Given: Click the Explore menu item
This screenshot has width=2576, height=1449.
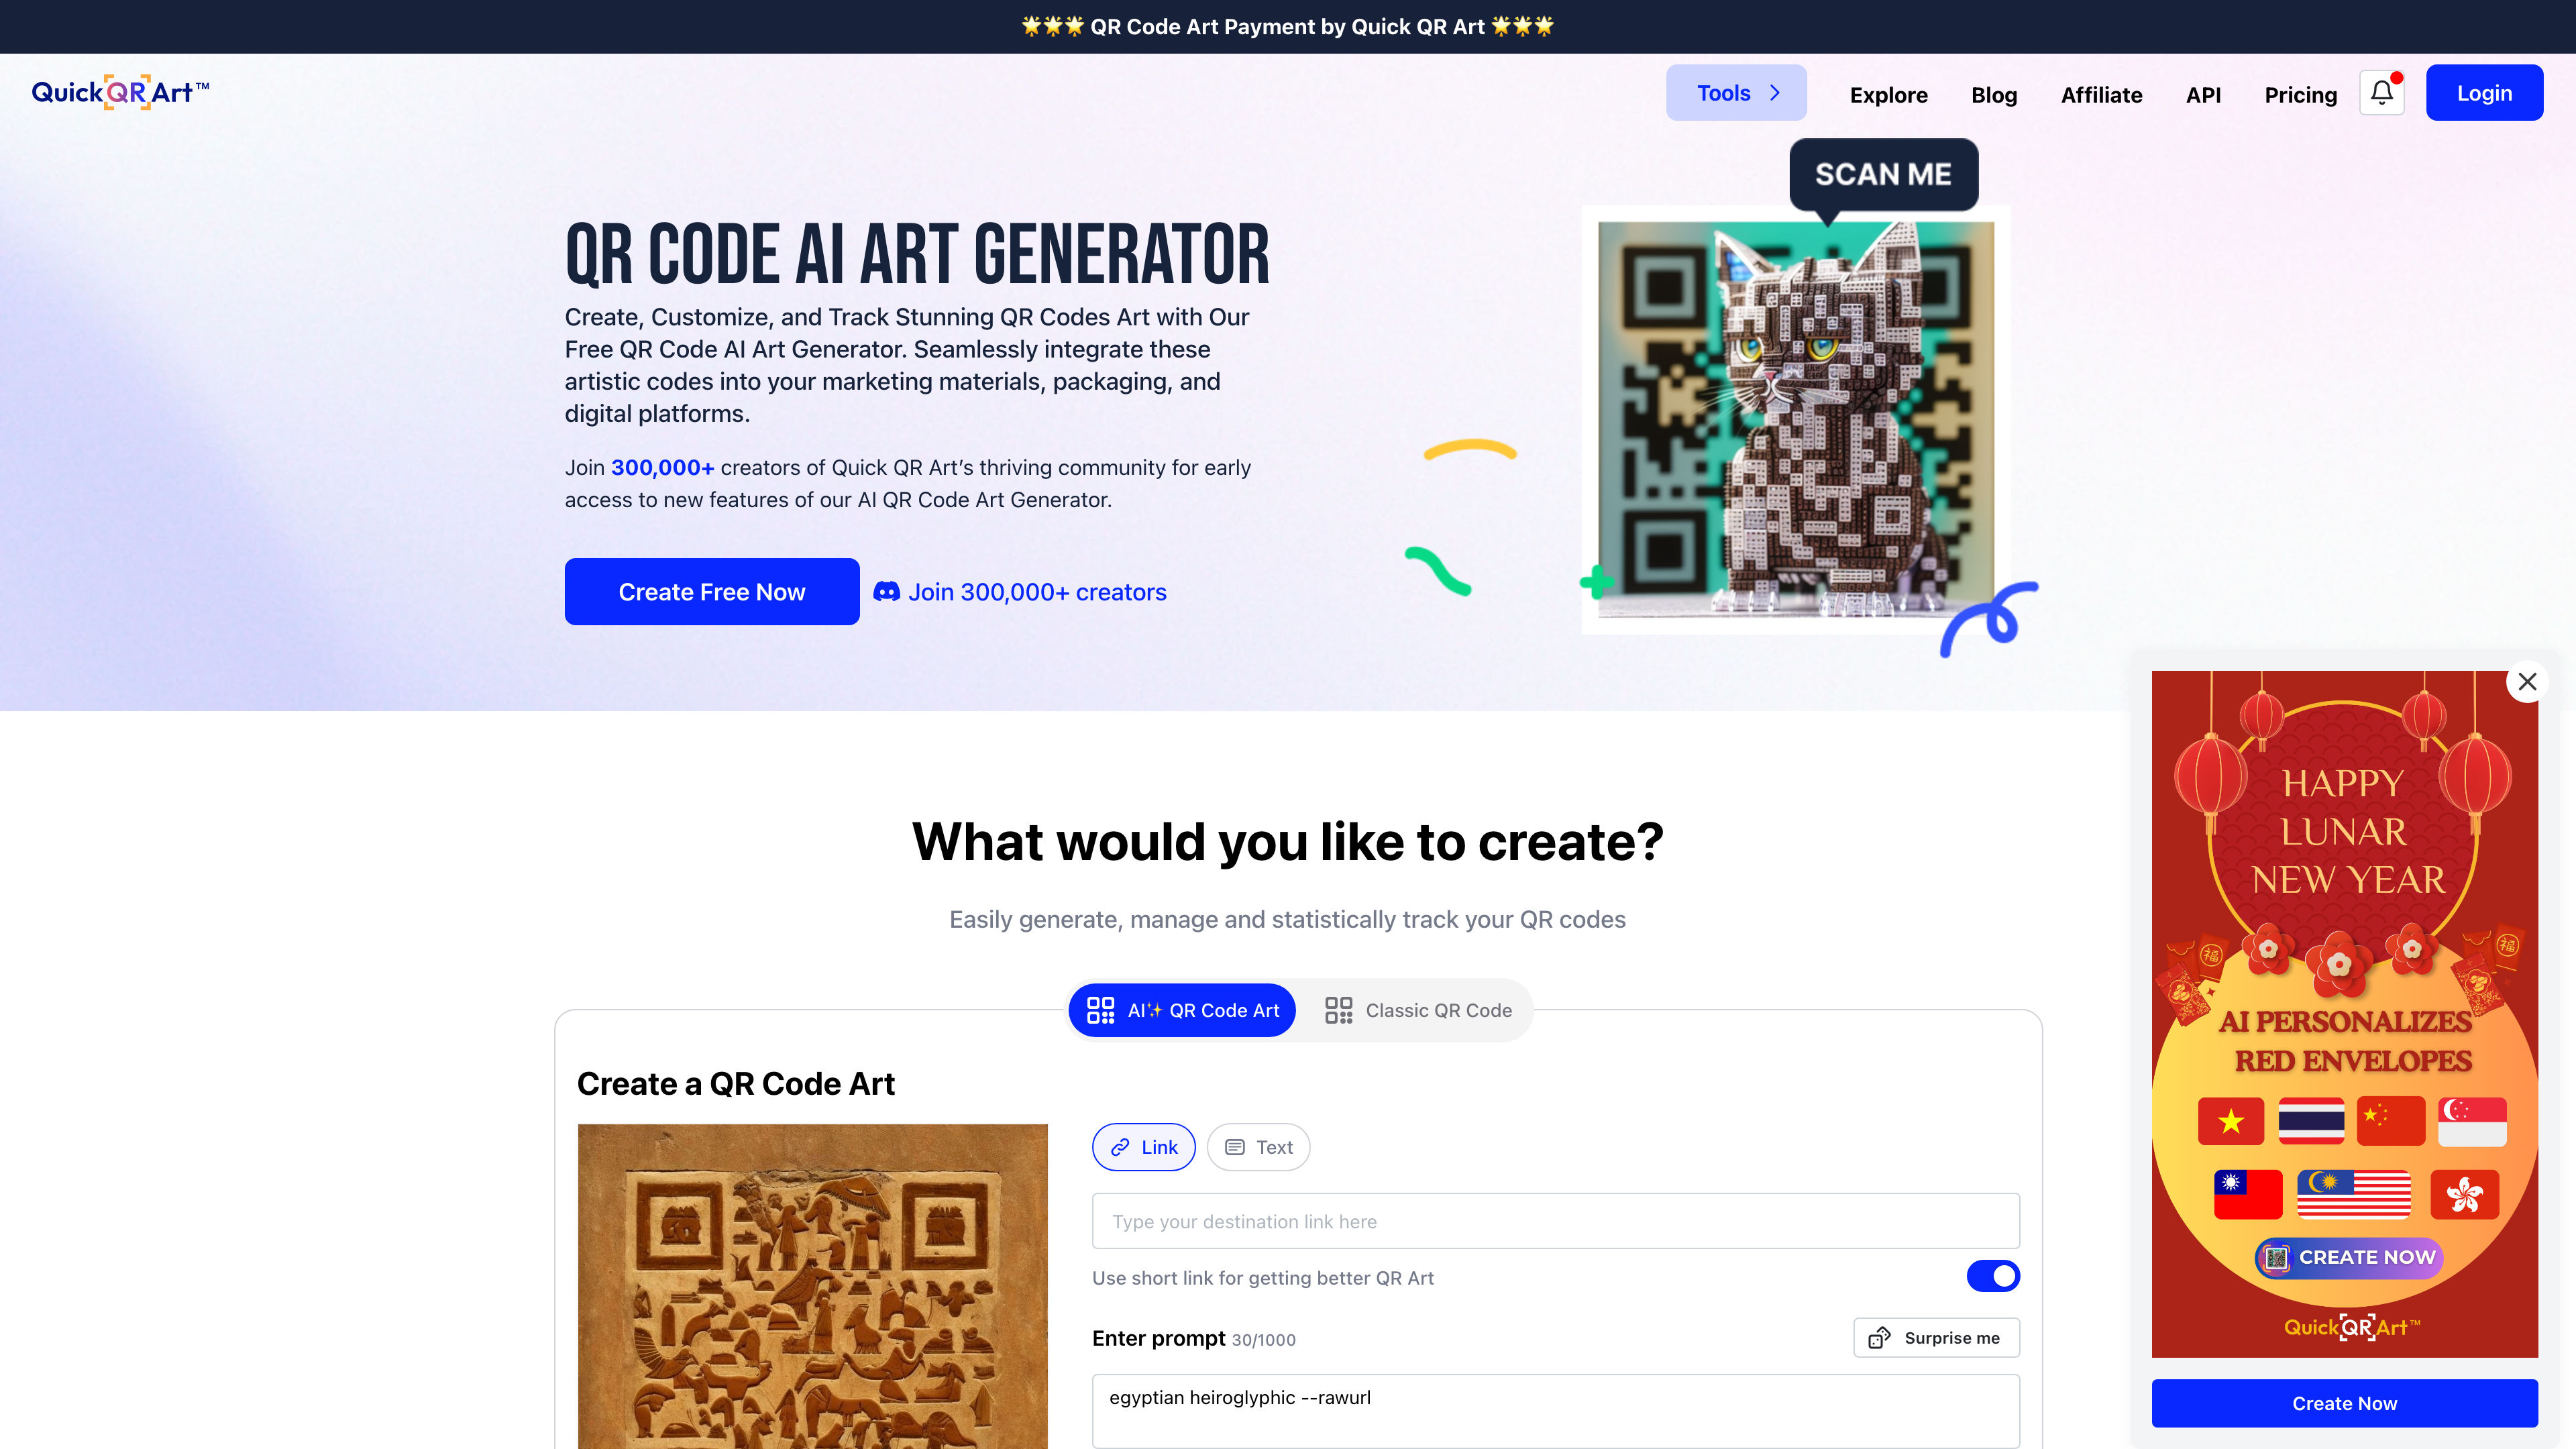Looking at the screenshot, I should click(1888, 92).
